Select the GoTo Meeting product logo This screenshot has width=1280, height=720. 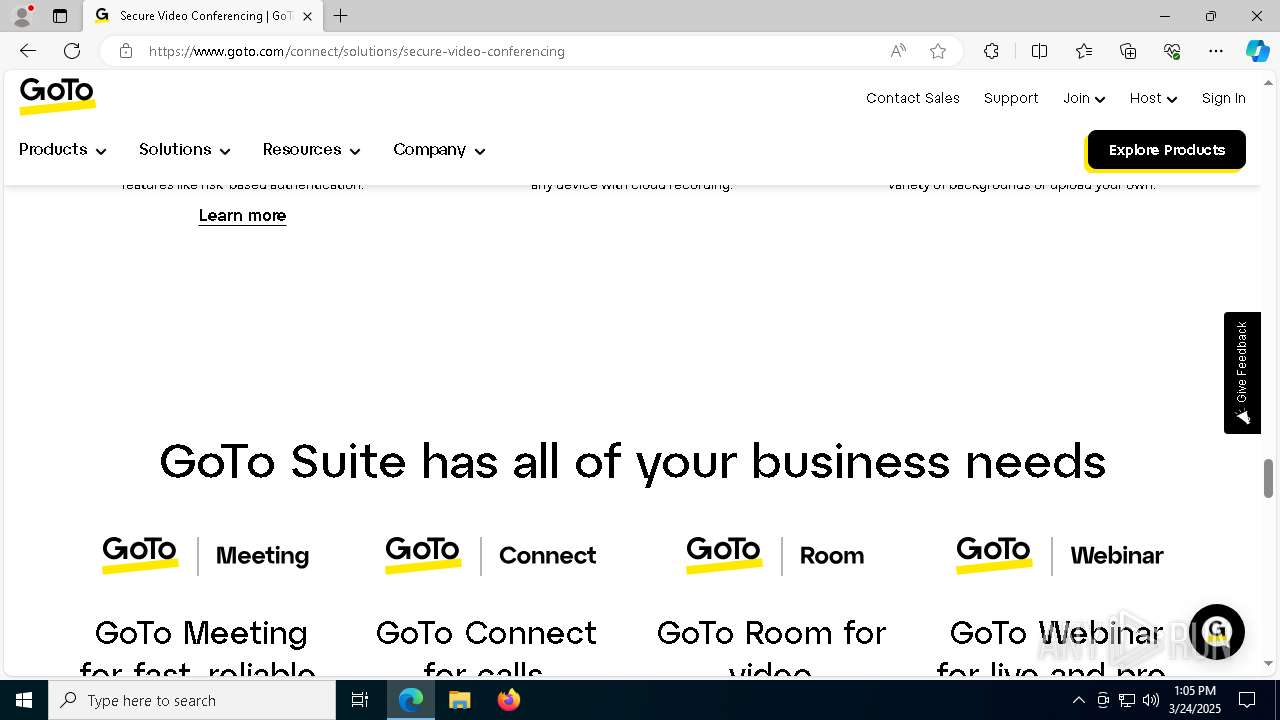click(205, 555)
